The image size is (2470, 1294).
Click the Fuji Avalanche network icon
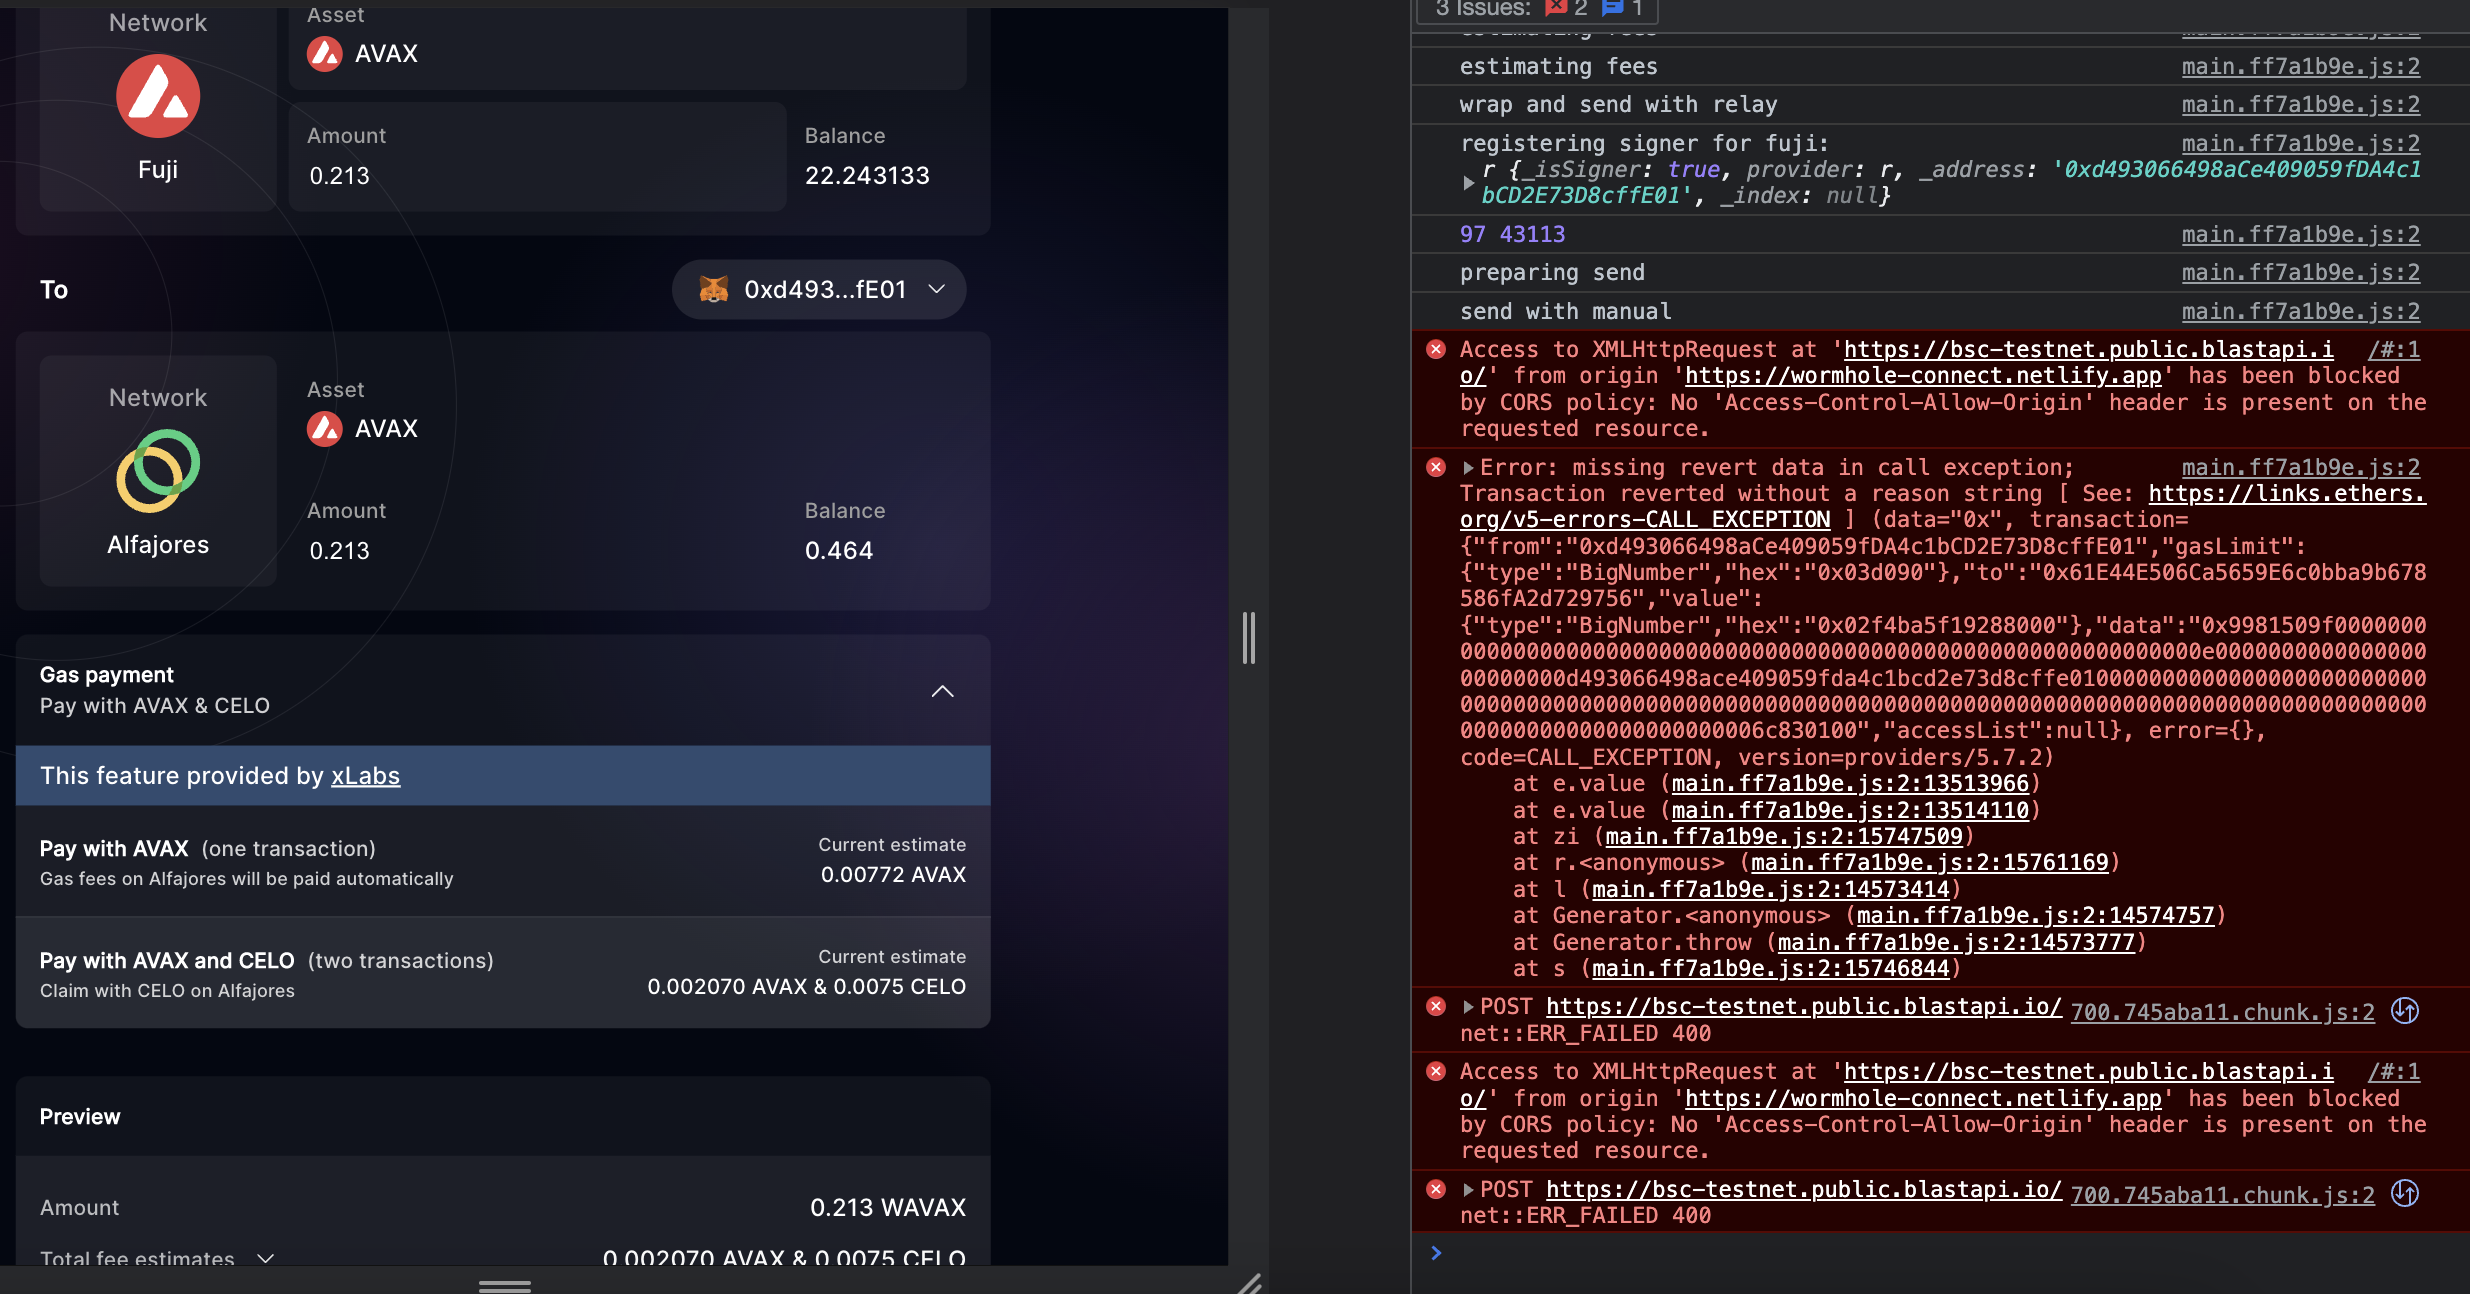156,96
